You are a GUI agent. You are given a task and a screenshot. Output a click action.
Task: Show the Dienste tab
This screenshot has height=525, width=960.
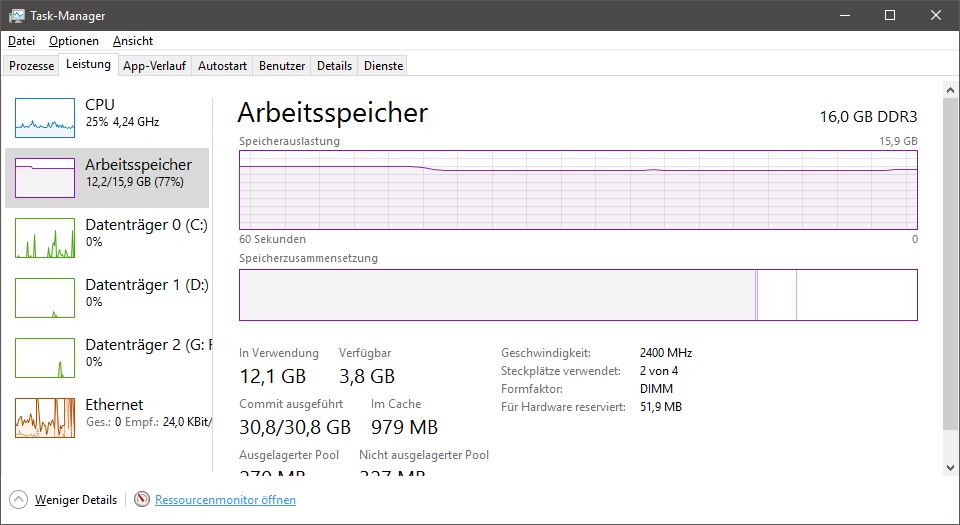pyautogui.click(x=384, y=66)
